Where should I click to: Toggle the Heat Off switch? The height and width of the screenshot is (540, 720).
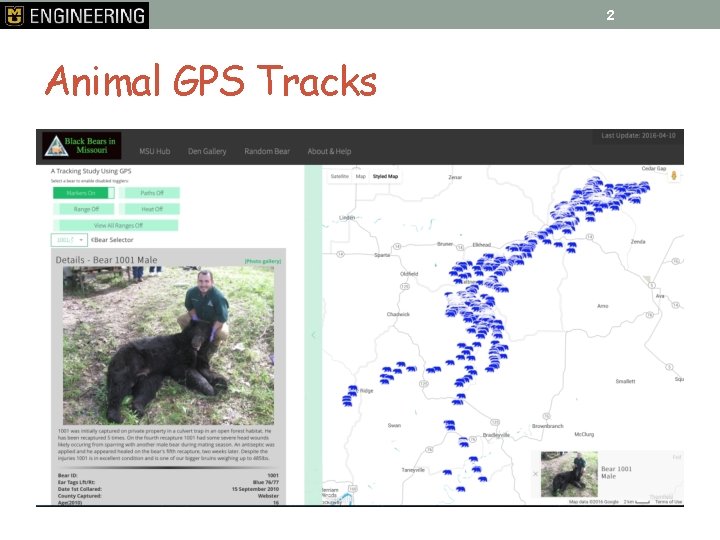[150, 209]
